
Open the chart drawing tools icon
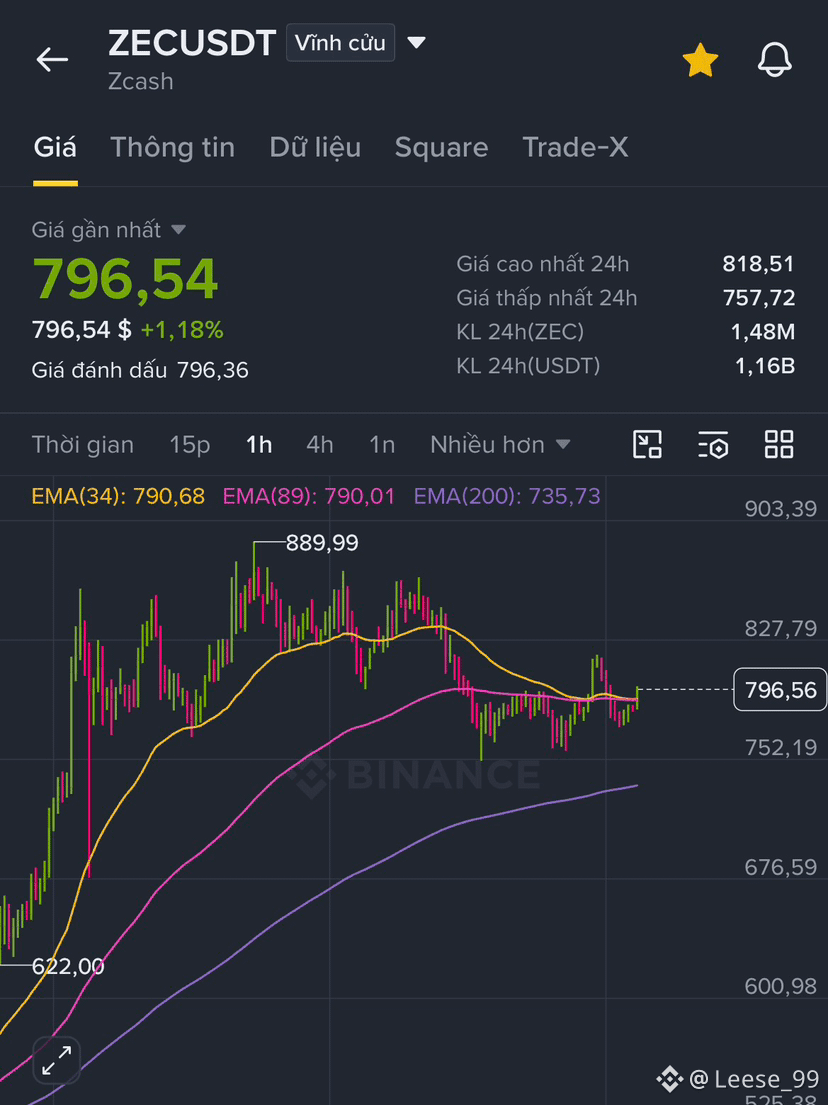pos(647,445)
